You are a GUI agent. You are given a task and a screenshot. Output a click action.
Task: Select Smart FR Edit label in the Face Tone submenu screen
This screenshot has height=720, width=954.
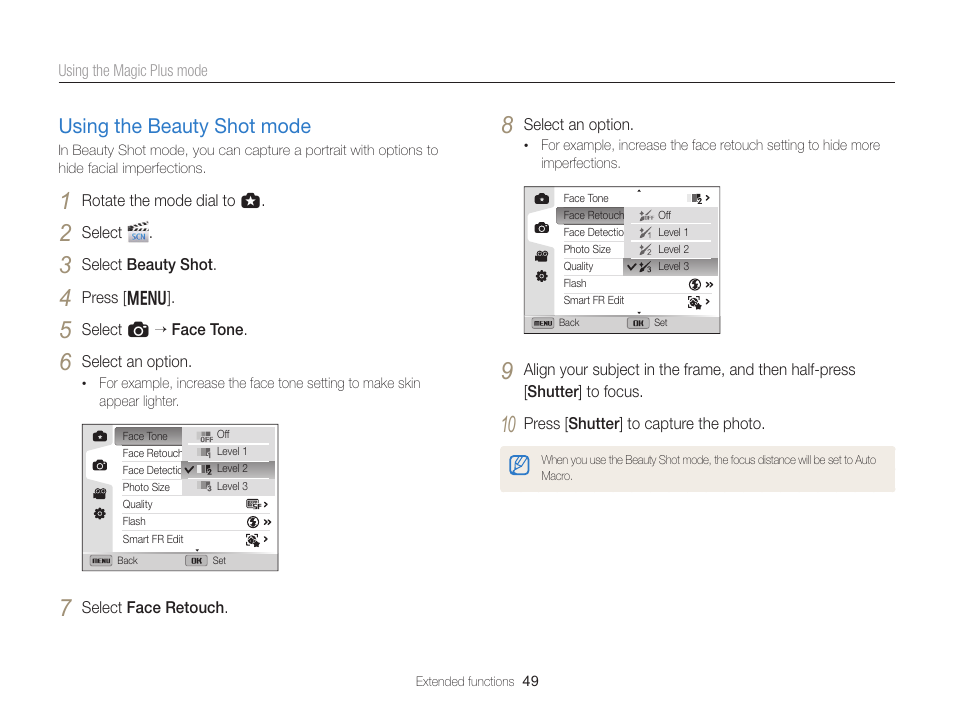(153, 539)
